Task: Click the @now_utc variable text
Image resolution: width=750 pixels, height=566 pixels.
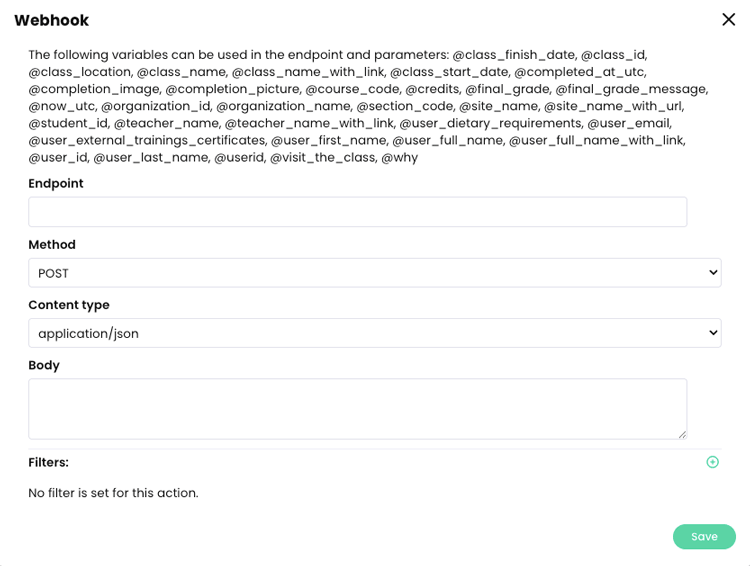Action: [x=62, y=106]
